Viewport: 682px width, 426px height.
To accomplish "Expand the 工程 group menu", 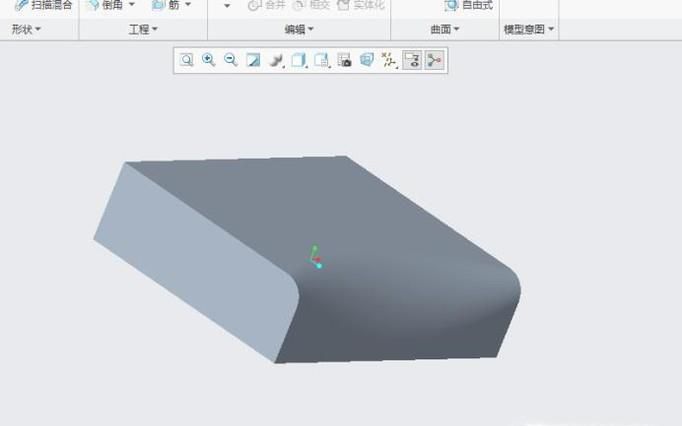I will pyautogui.click(x=144, y=30).
